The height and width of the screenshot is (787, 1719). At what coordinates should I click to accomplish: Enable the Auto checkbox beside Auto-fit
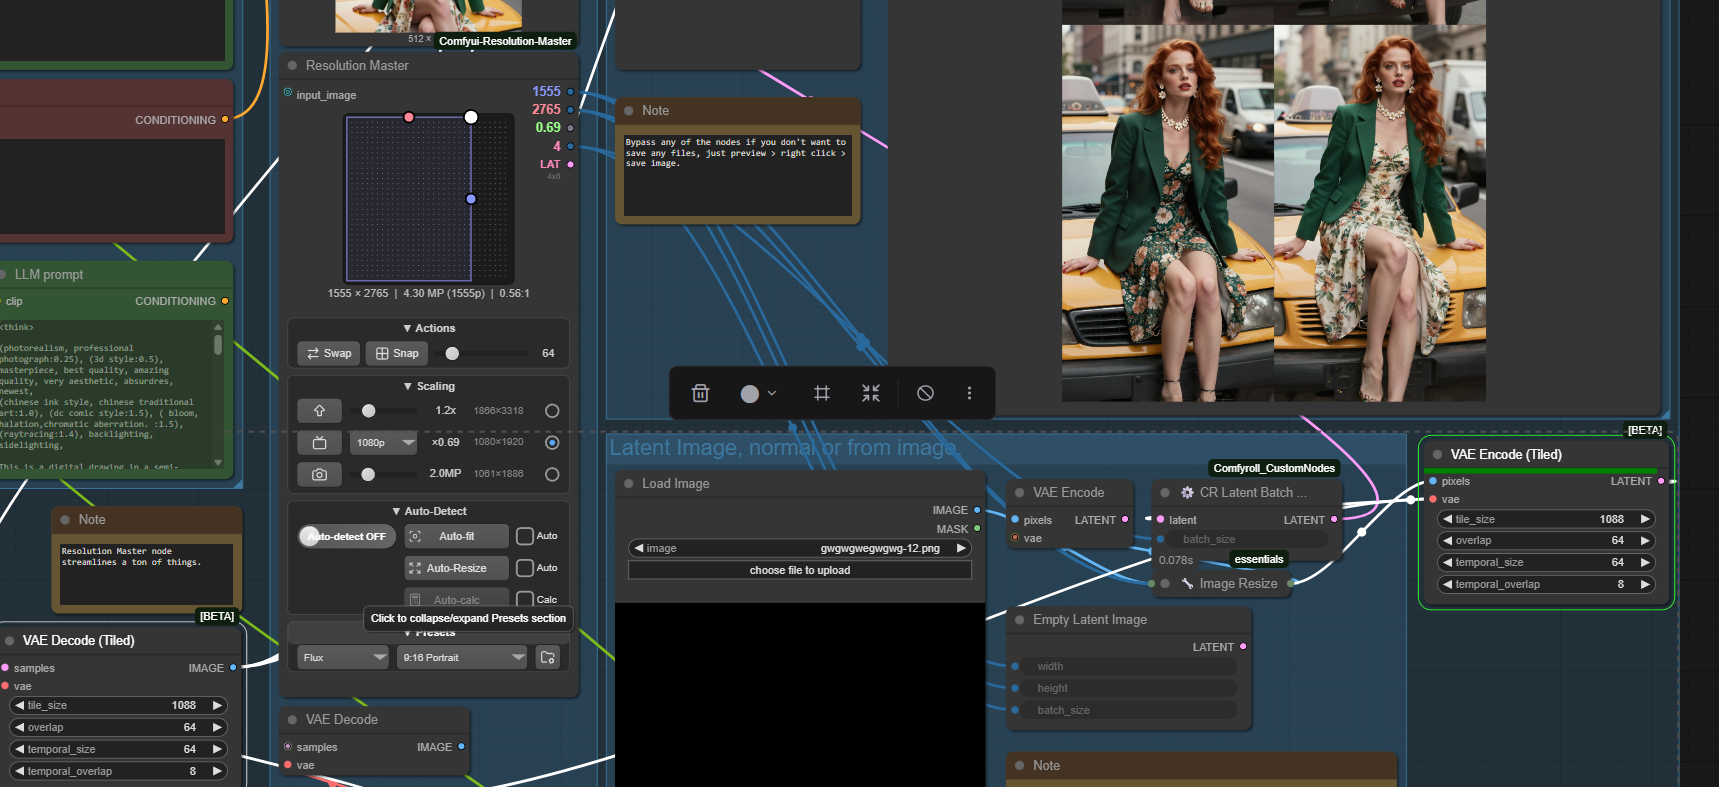[x=525, y=536]
